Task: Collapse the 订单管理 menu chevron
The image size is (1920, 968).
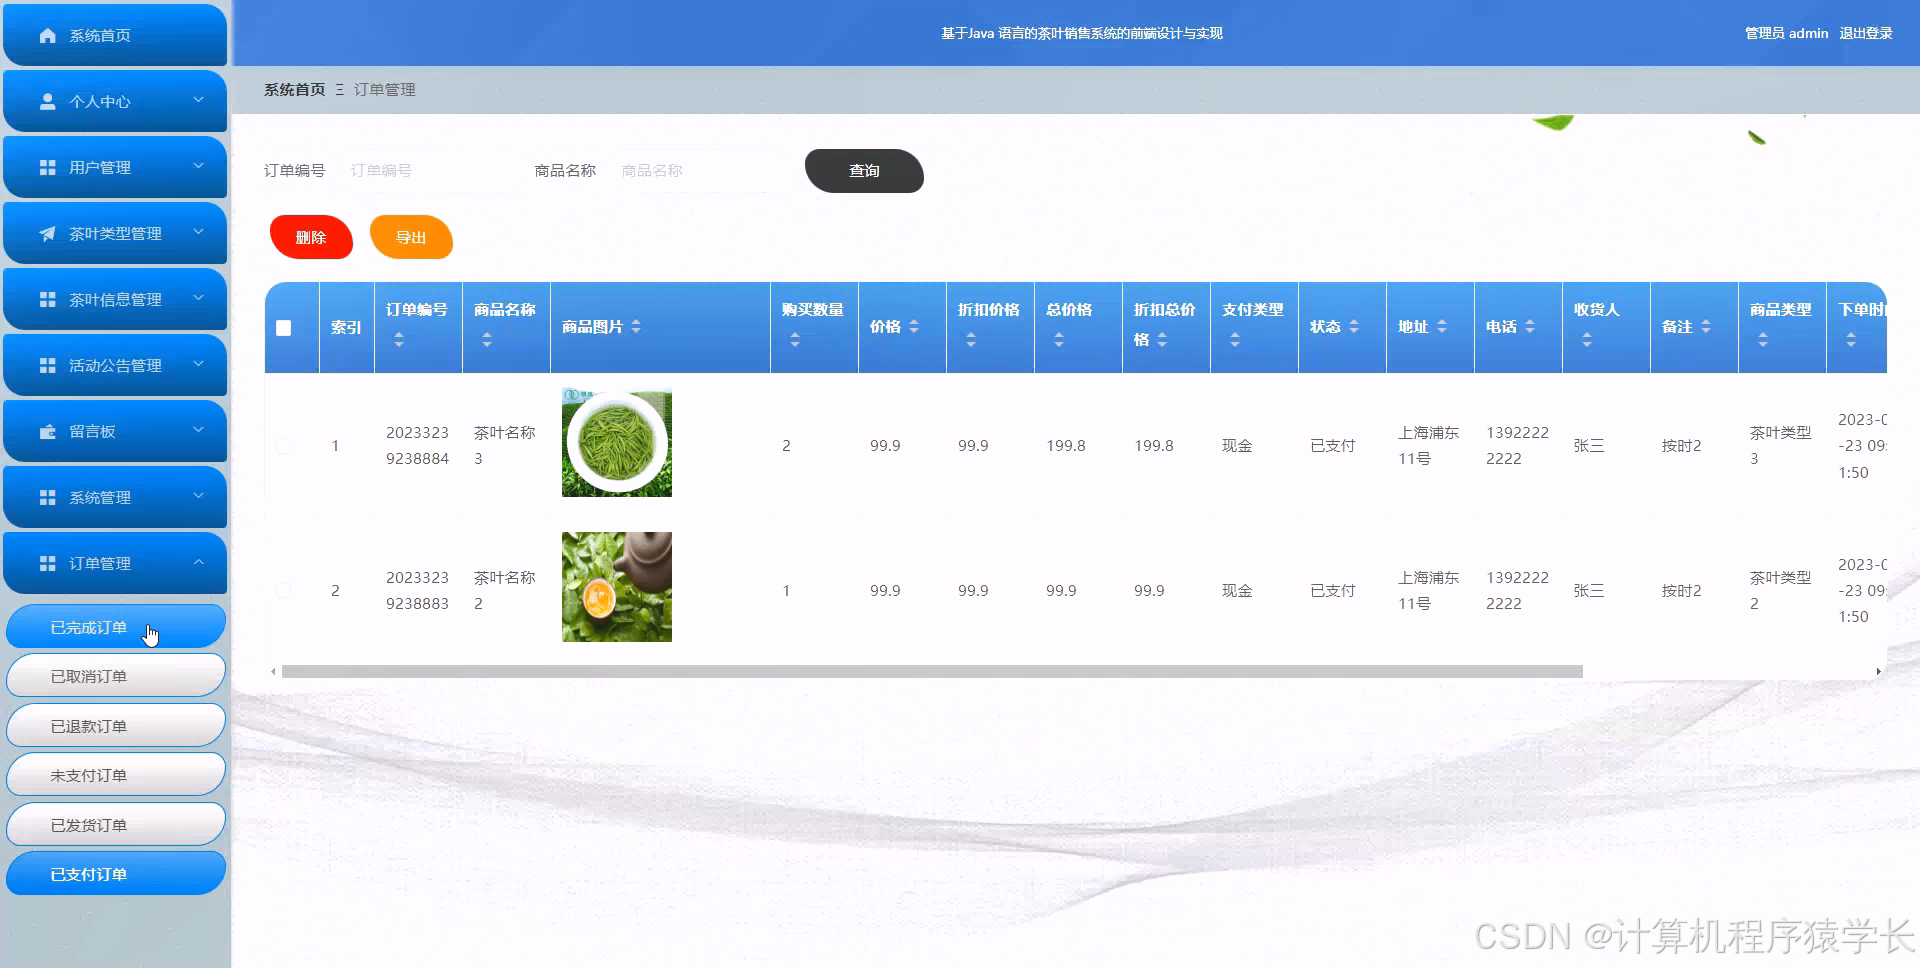Action: click(x=198, y=562)
